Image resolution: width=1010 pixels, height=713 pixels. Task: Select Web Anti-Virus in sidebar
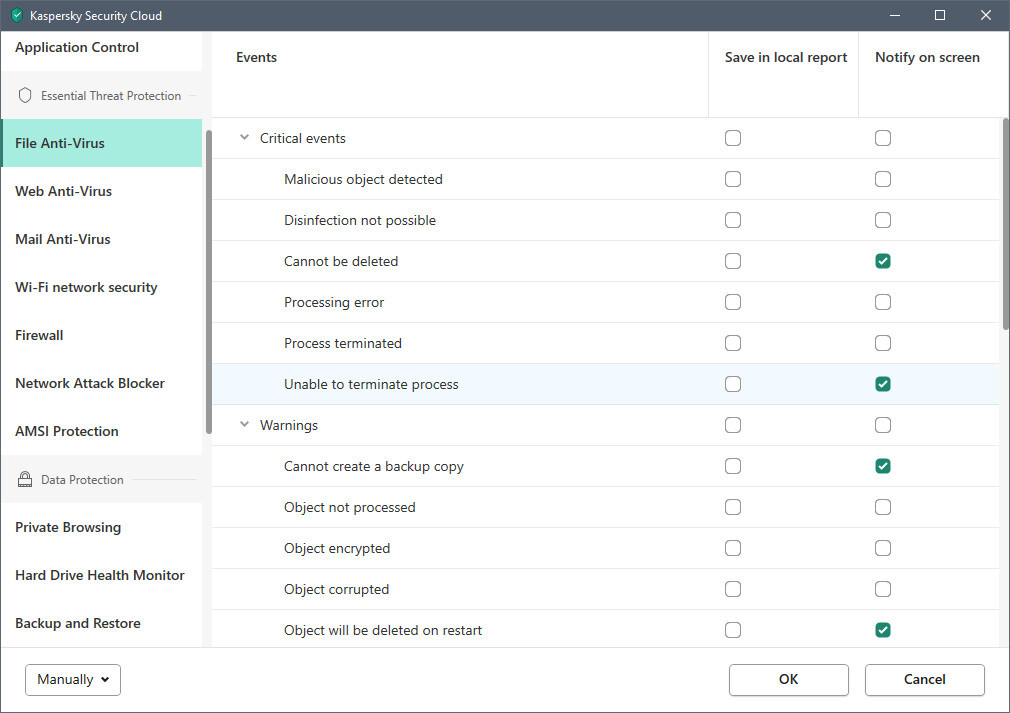(102, 191)
